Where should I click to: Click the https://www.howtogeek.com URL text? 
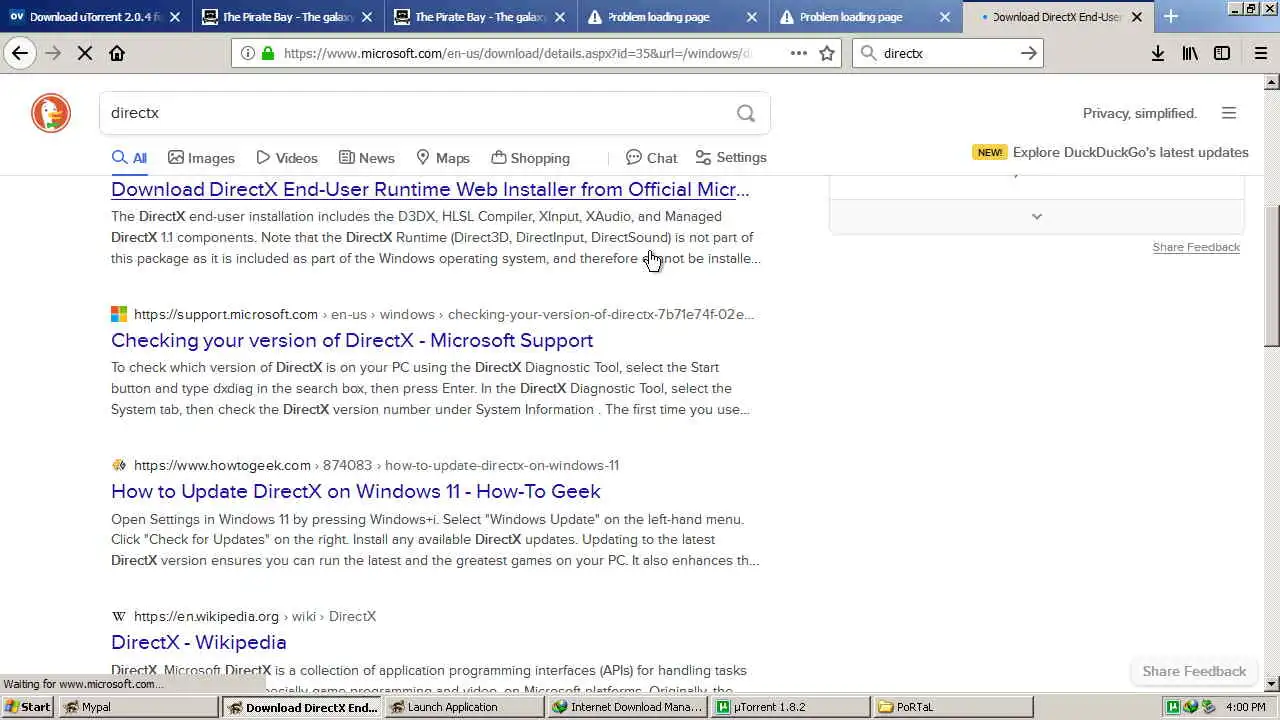click(222, 465)
